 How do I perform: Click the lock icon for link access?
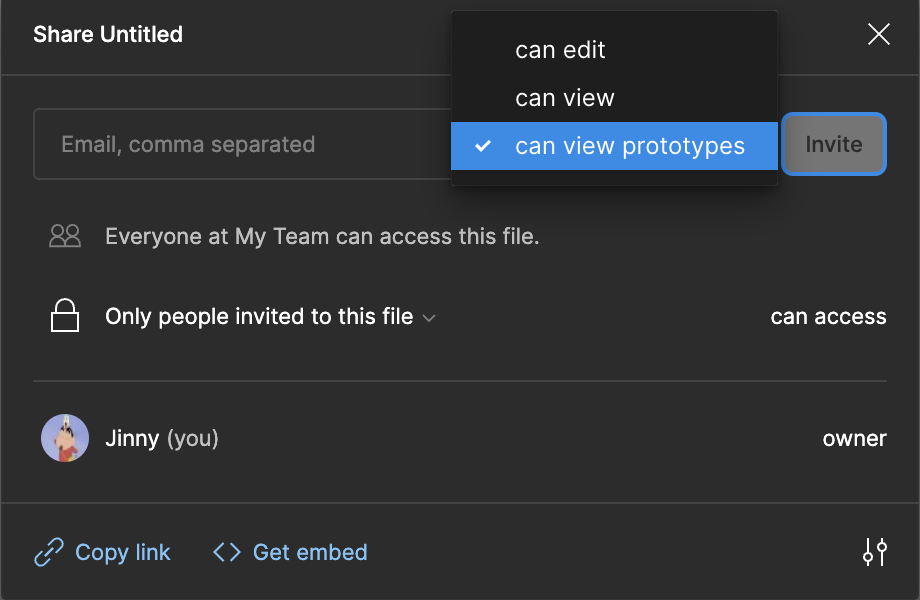click(65, 316)
